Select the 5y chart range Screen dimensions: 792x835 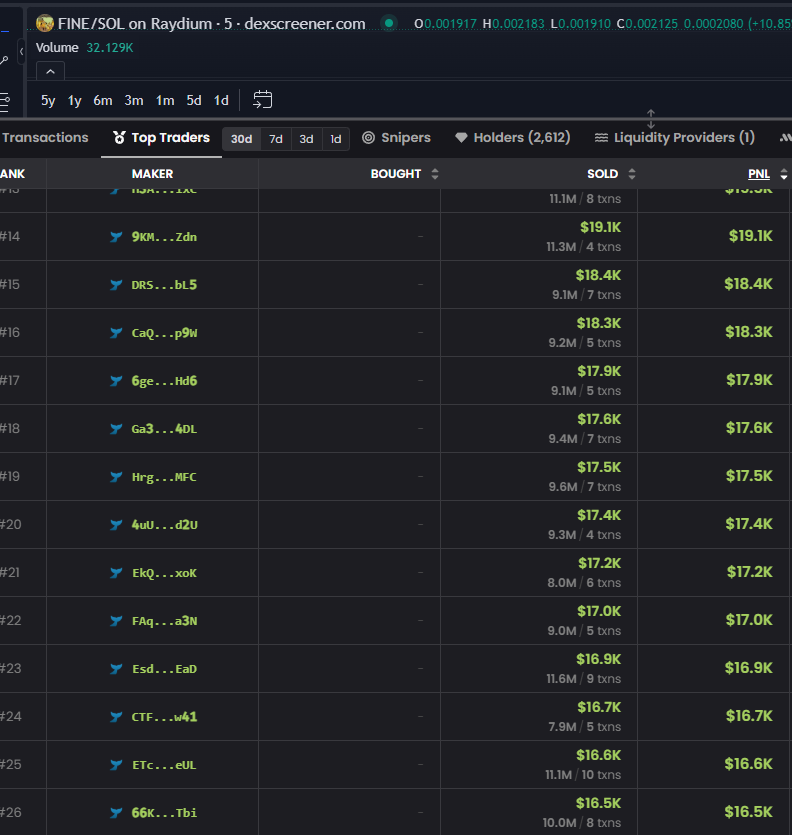[x=48, y=100]
